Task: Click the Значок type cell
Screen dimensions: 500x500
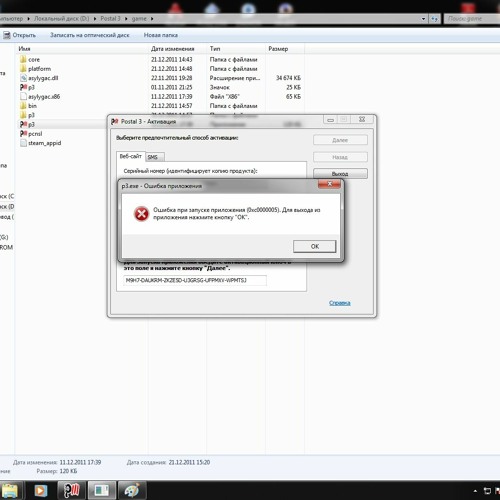Action: tap(220, 87)
